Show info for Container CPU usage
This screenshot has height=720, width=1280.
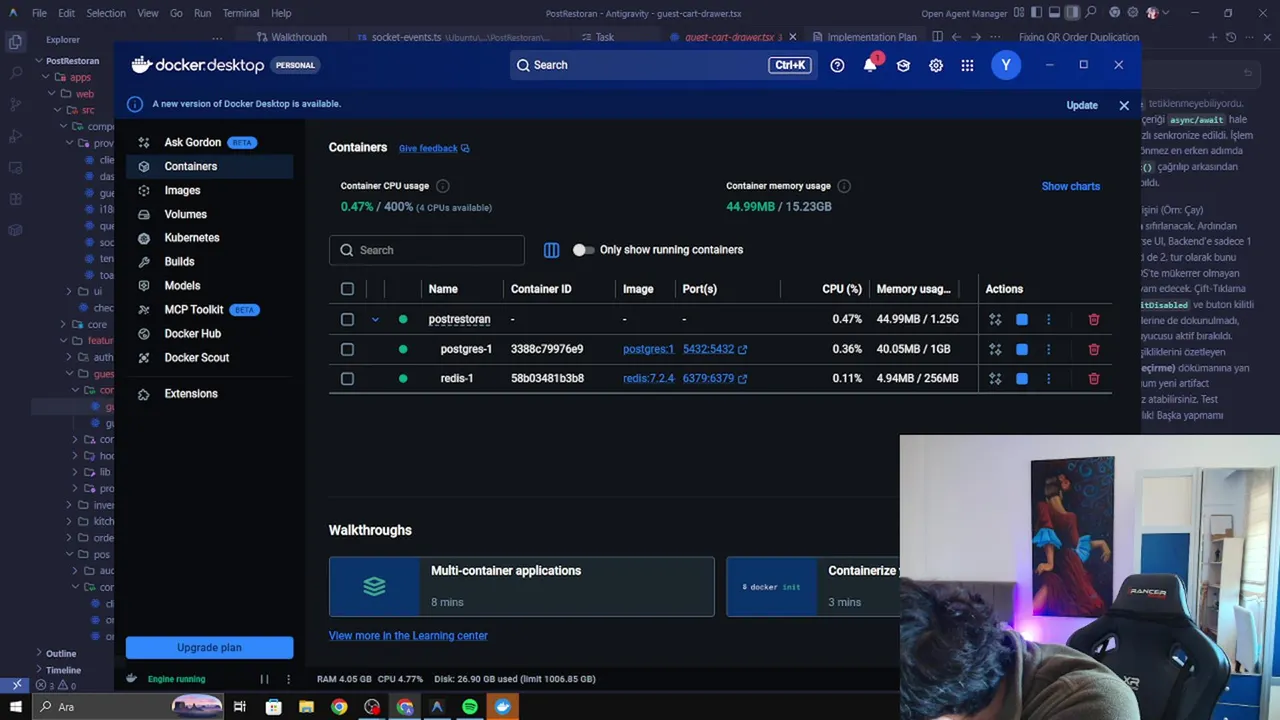click(442, 186)
